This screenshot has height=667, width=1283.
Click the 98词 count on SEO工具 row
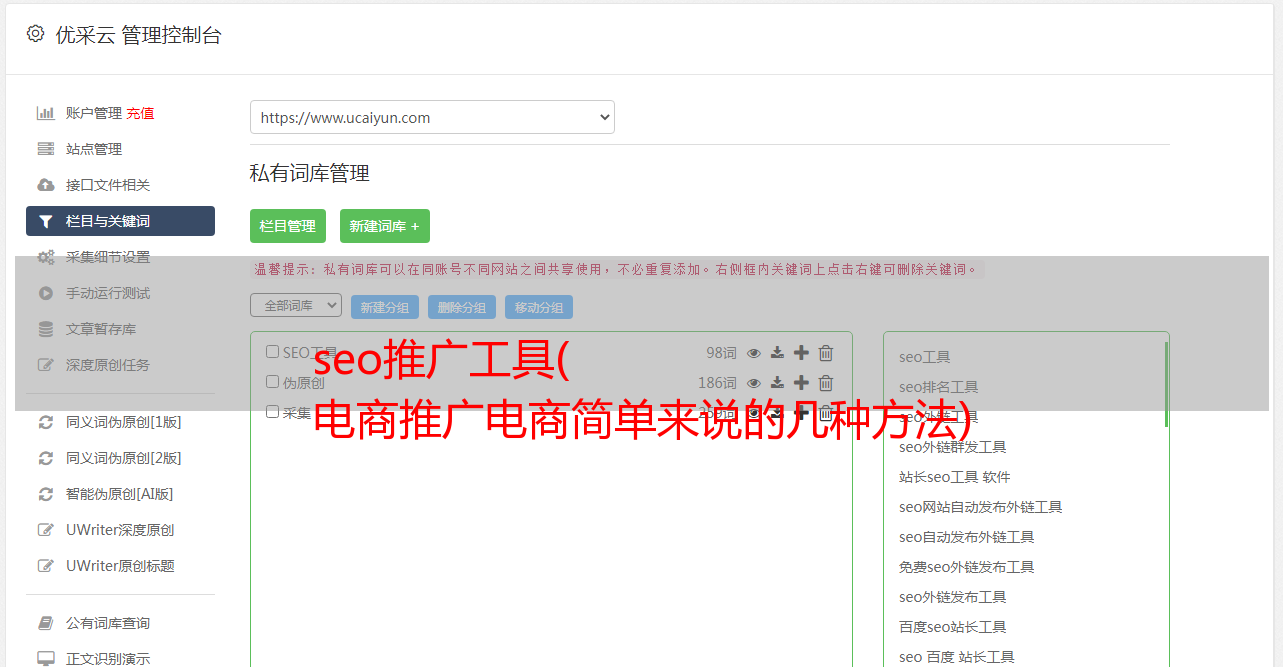pyautogui.click(x=721, y=353)
